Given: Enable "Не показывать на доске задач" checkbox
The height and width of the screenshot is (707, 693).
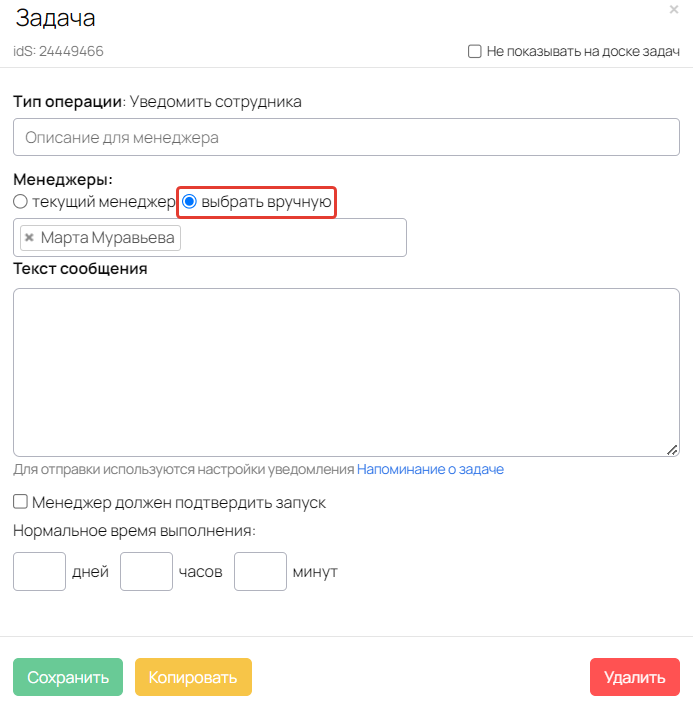Looking at the screenshot, I should click(475, 51).
